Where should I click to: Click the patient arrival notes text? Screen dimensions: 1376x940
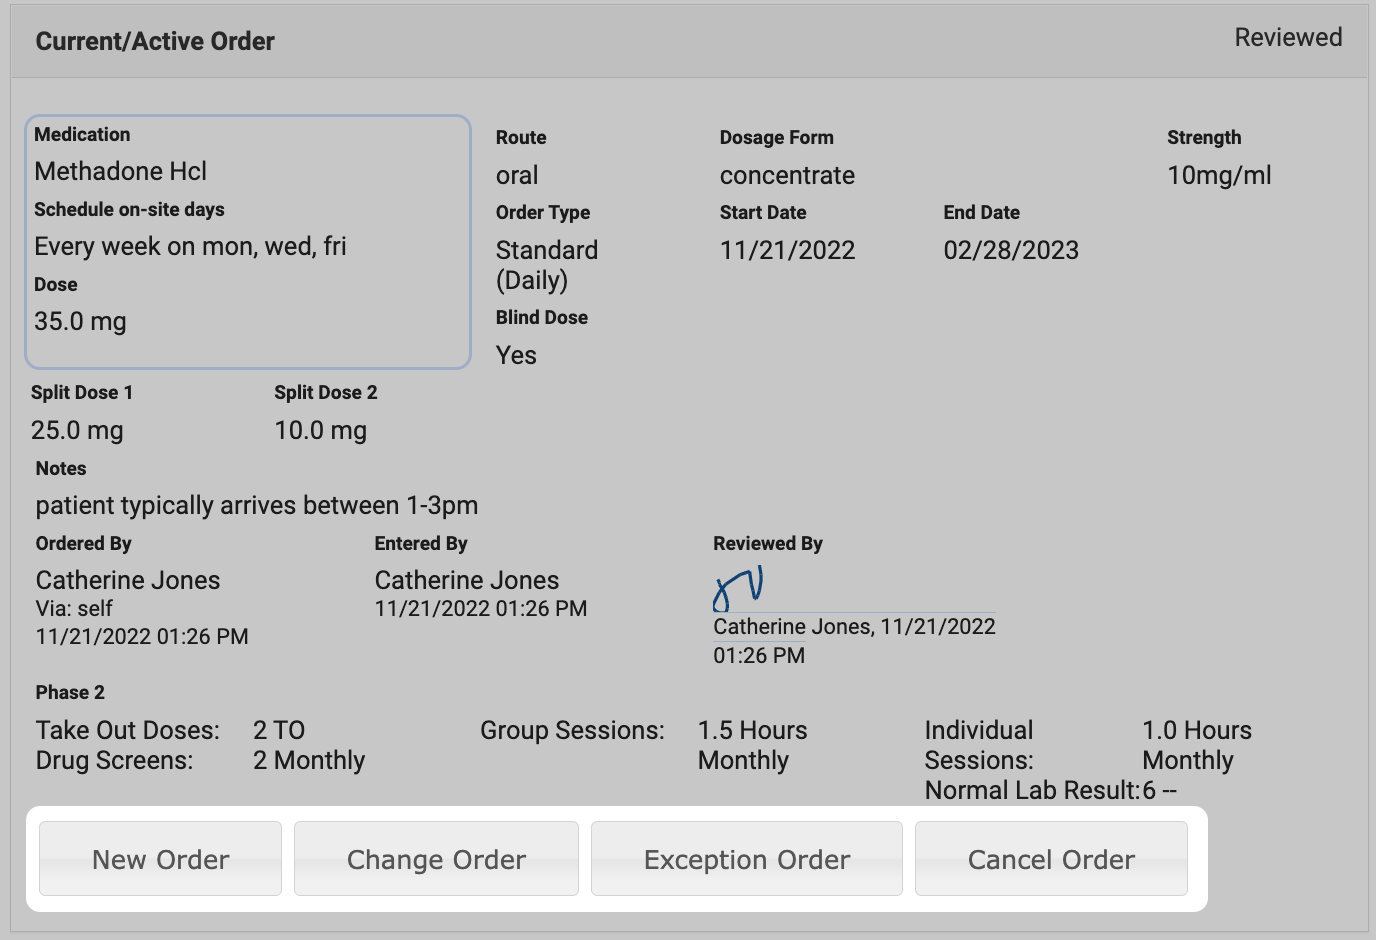(257, 506)
